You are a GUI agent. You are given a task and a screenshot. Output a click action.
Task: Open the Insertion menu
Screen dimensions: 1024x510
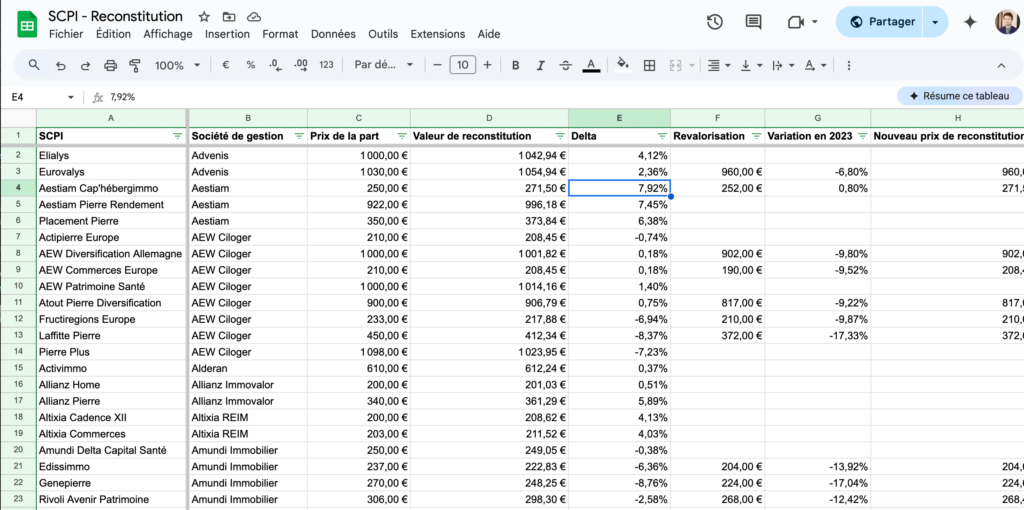pyautogui.click(x=227, y=34)
